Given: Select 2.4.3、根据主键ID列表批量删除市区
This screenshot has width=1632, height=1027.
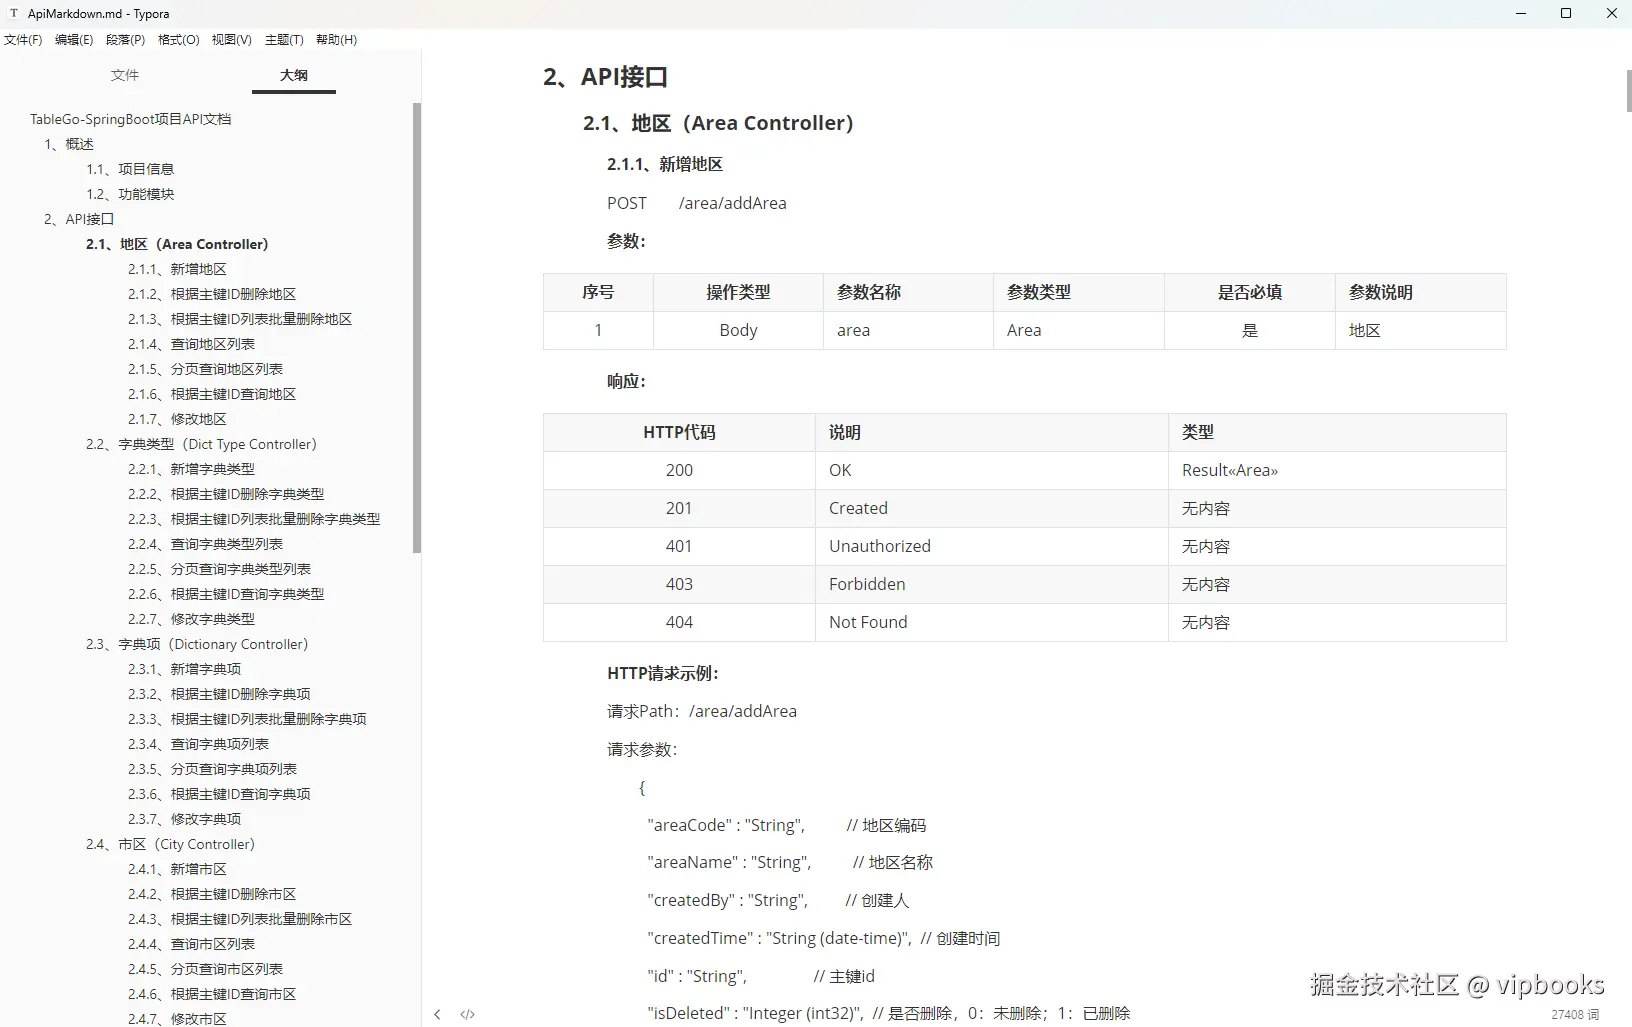Looking at the screenshot, I should click(x=240, y=919).
